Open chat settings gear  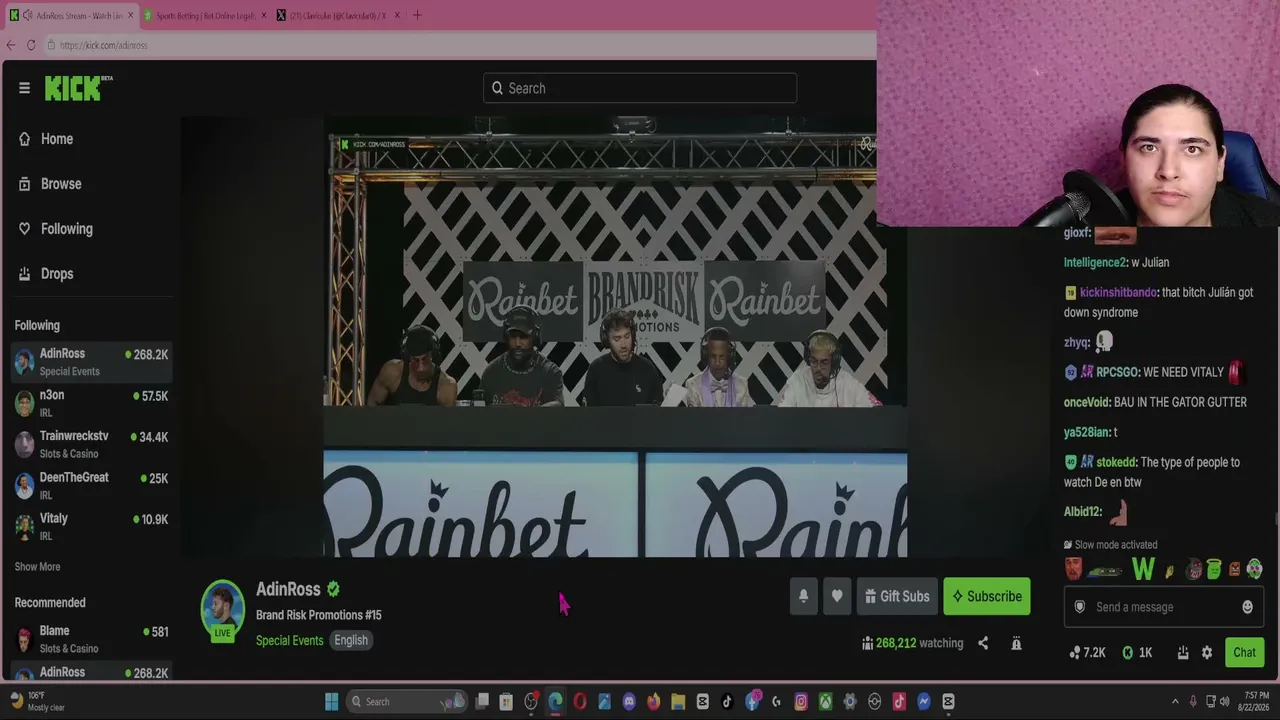(1207, 652)
